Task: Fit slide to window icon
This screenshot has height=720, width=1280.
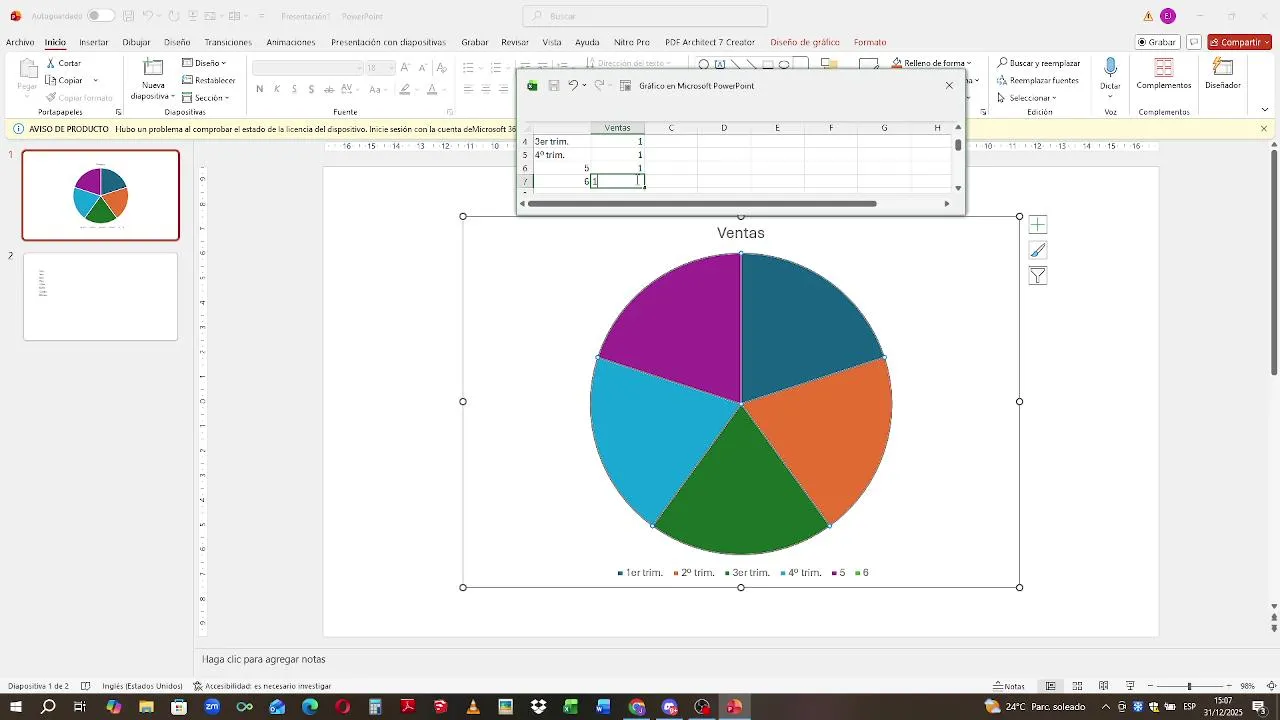Action: pyautogui.click(x=1271, y=686)
